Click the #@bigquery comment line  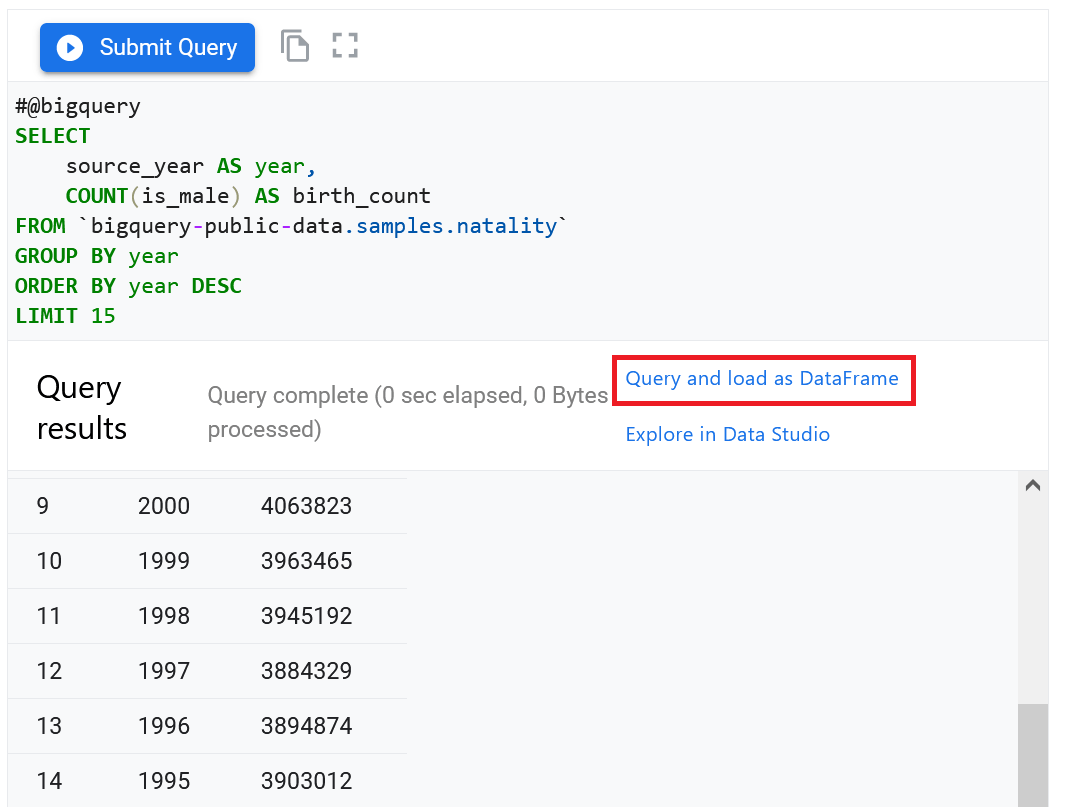tap(78, 106)
